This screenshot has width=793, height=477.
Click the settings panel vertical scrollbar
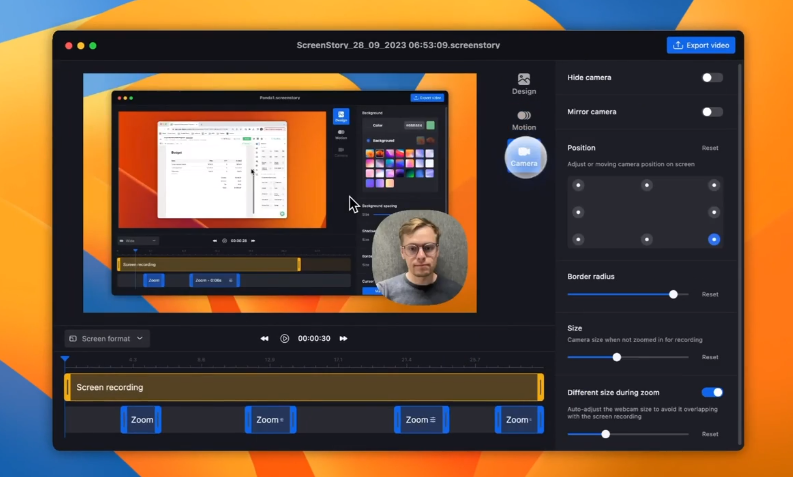point(740,253)
